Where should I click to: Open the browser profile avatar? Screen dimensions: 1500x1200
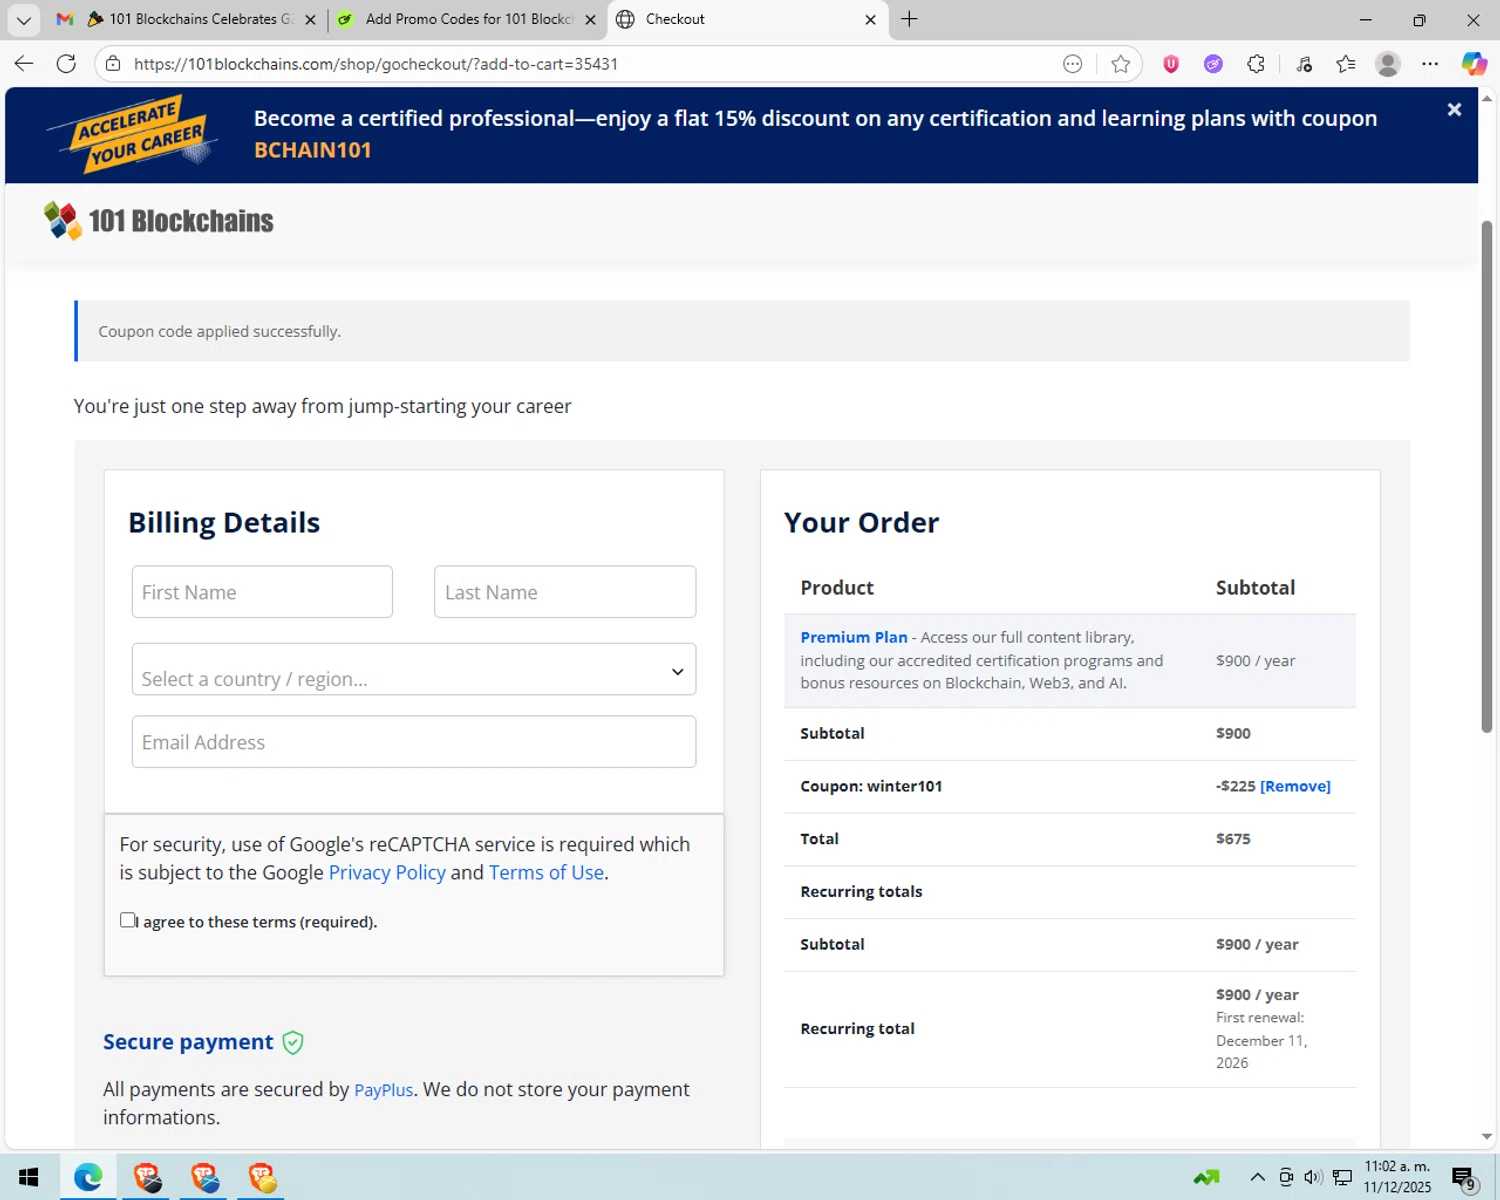[x=1387, y=64]
